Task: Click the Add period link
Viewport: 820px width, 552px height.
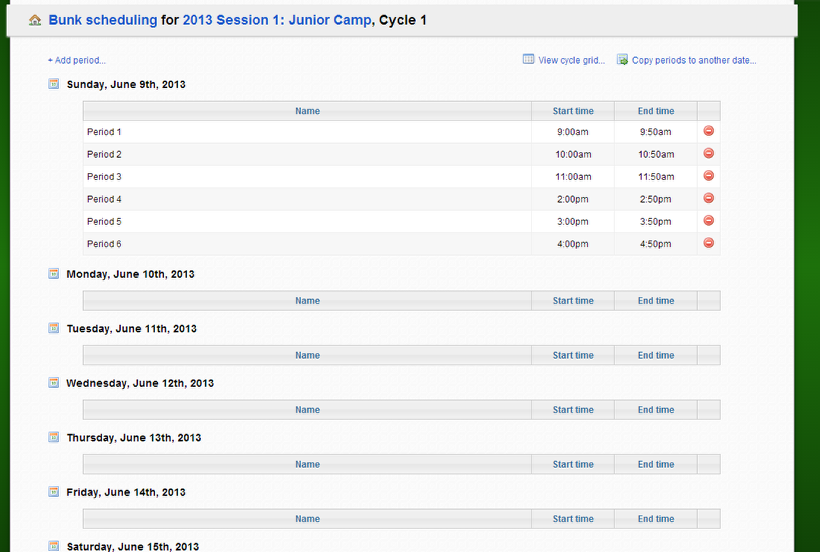Action: pyautogui.click(x=77, y=61)
